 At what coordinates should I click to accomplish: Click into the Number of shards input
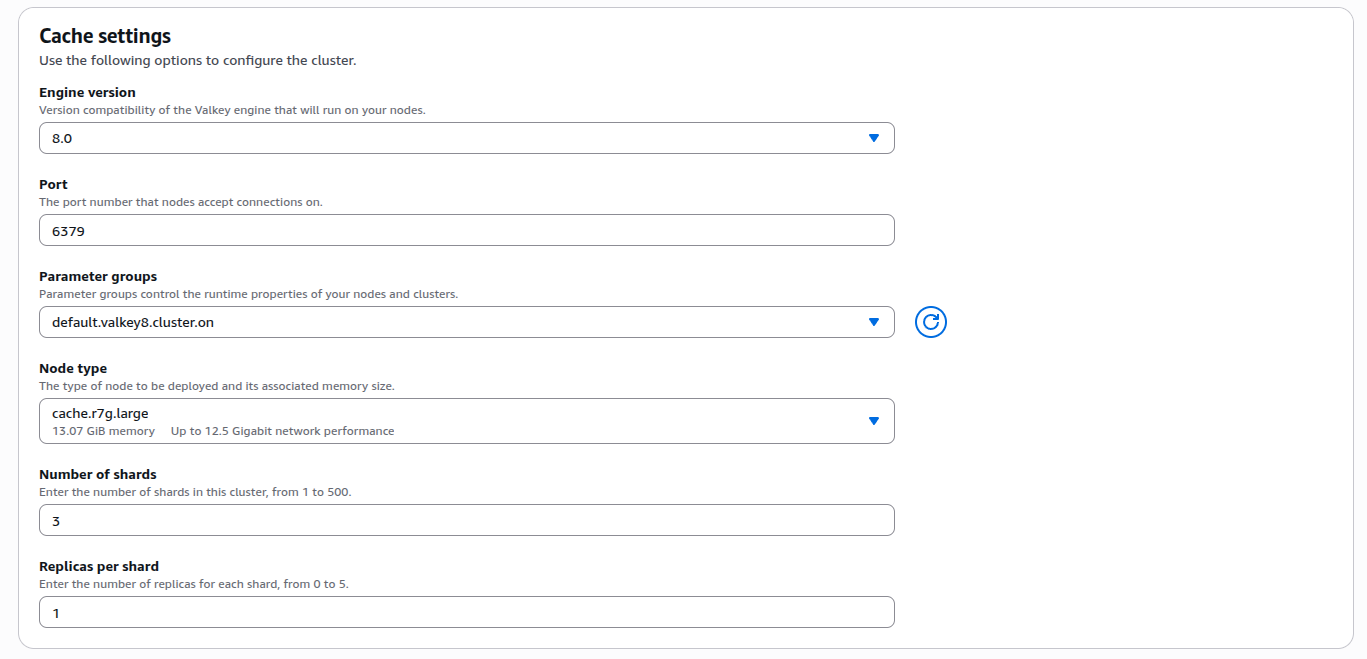point(466,520)
